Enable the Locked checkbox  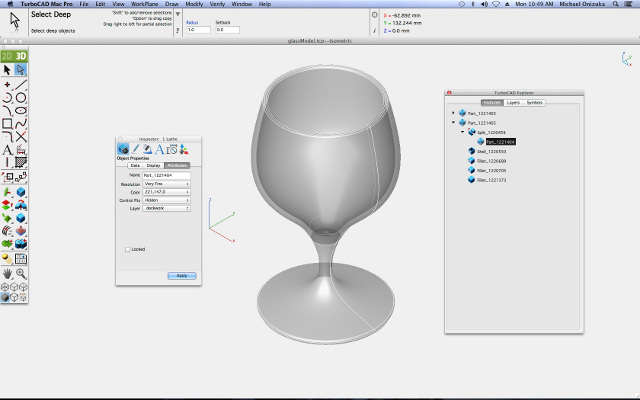point(127,249)
